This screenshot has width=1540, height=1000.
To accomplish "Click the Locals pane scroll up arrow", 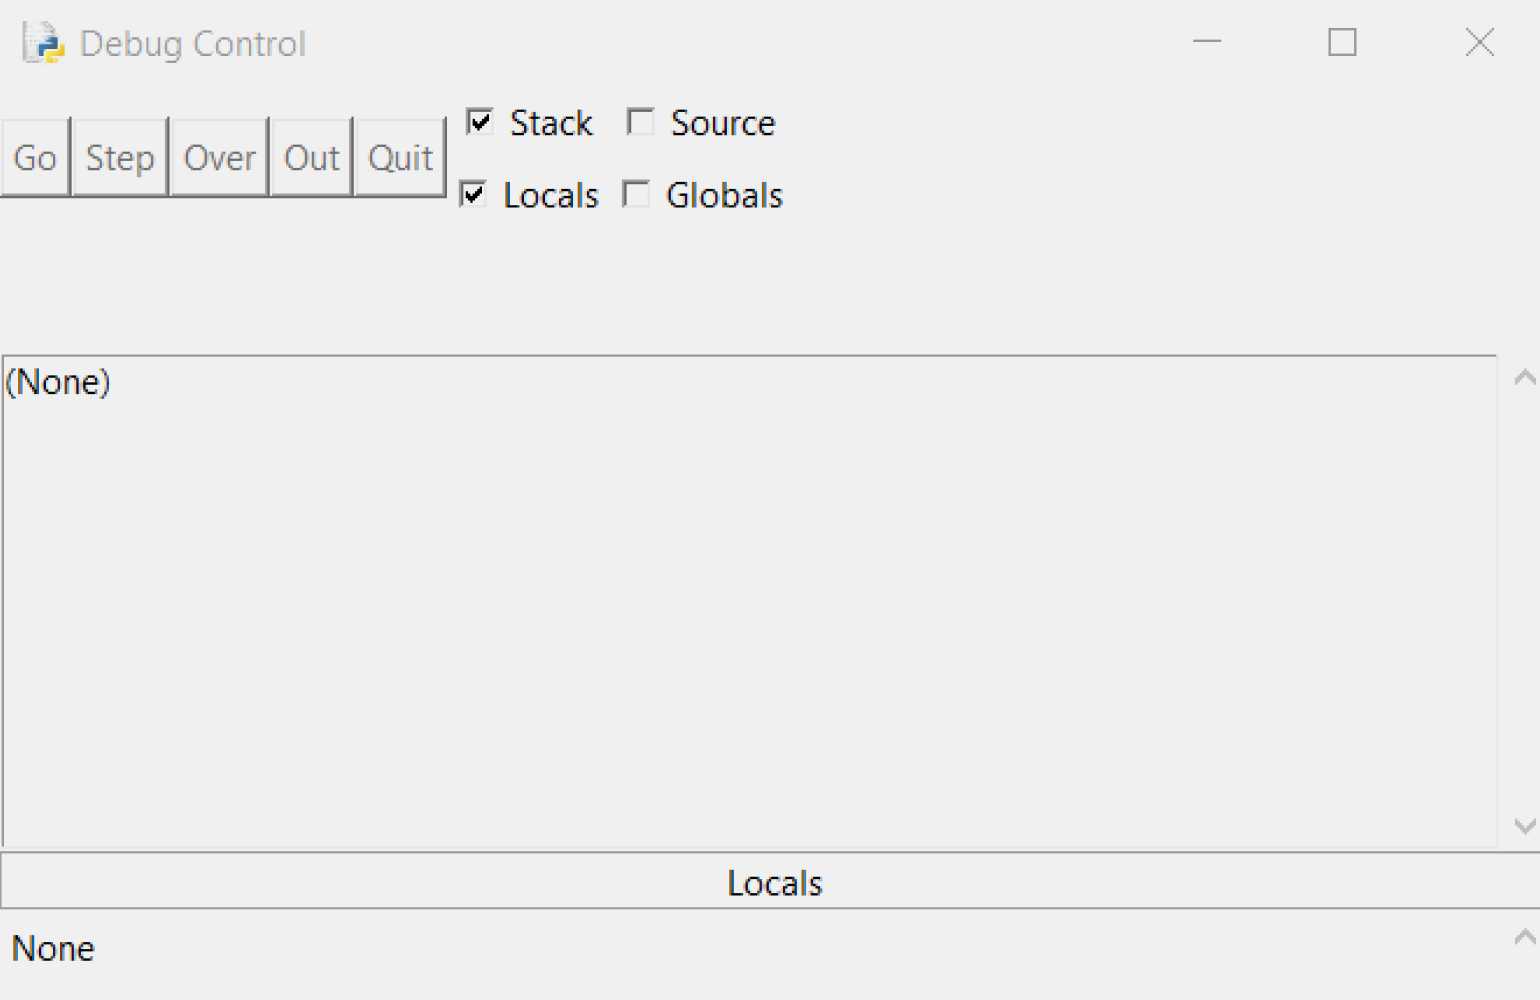I will [1524, 937].
